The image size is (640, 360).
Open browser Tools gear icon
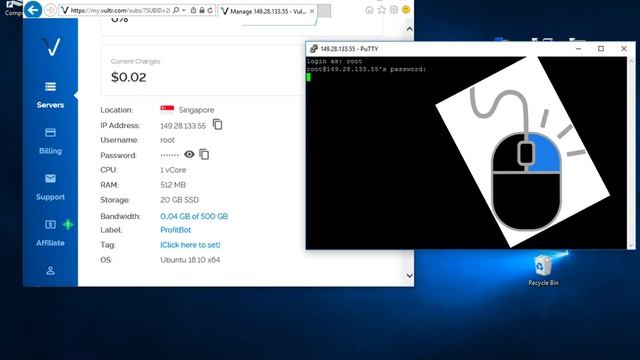point(394,10)
